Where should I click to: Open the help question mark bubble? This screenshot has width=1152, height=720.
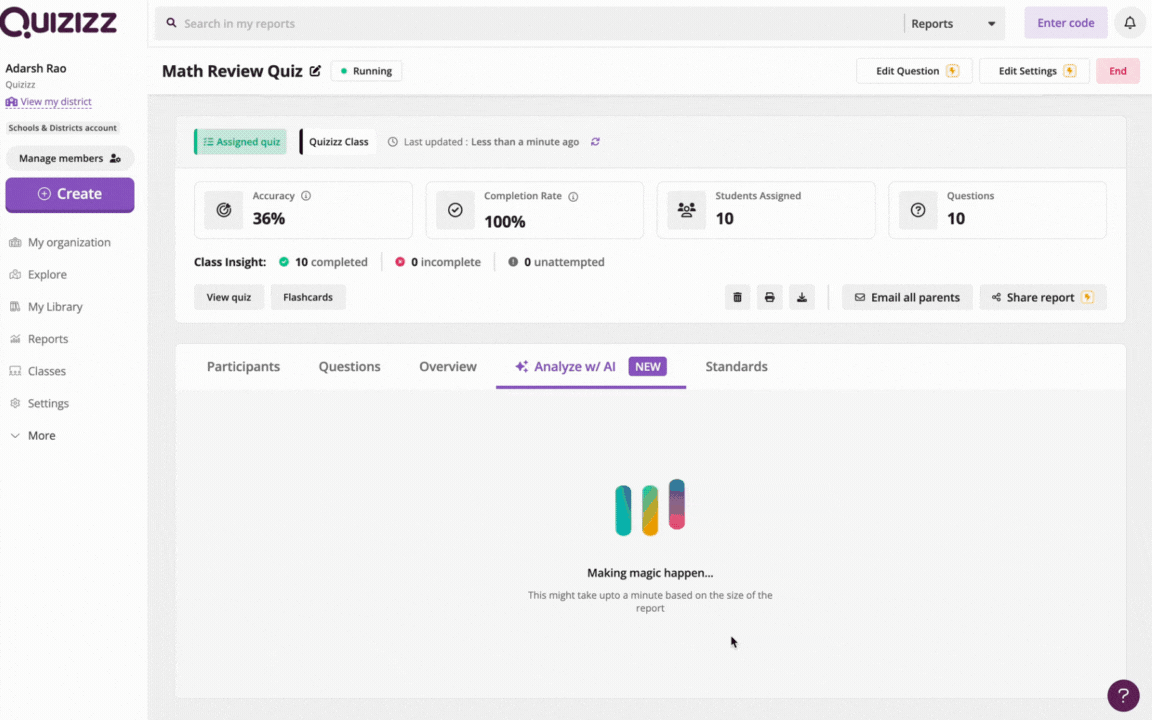tap(1123, 694)
